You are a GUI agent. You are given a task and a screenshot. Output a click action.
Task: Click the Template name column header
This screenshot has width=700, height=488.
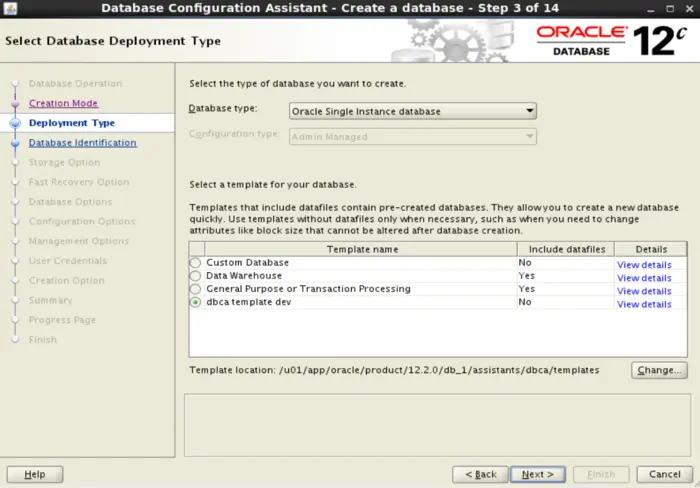pos(361,249)
